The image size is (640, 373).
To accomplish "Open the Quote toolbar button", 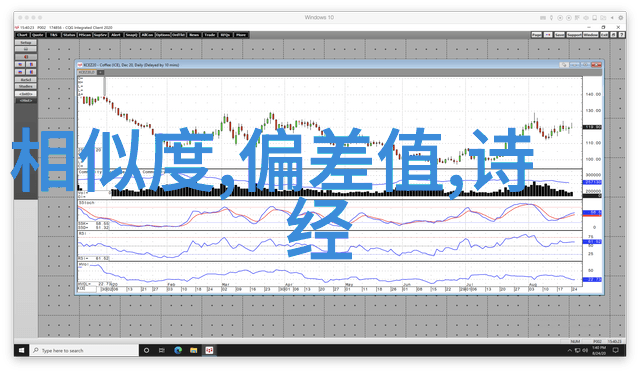I will coord(38,35).
